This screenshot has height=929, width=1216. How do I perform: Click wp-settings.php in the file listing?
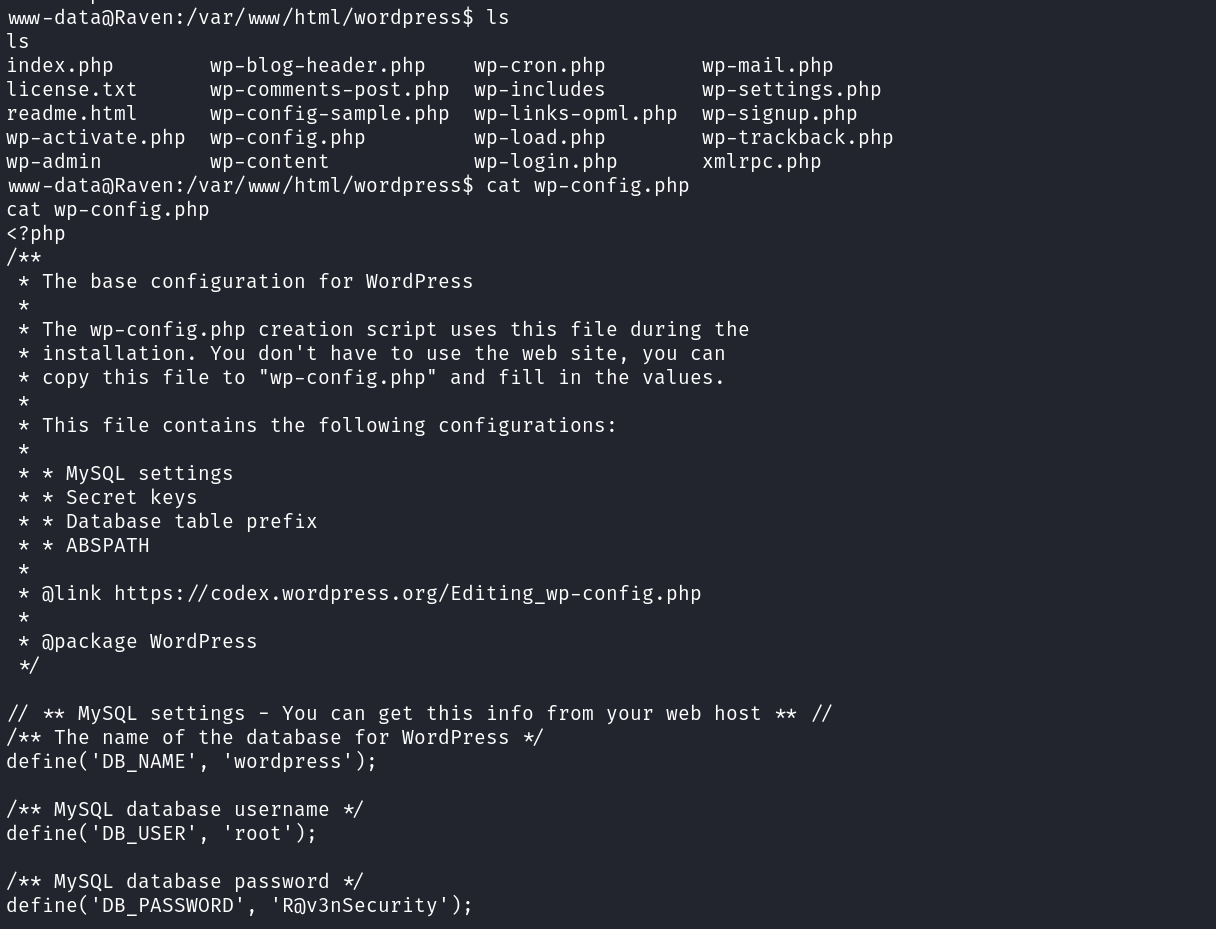[791, 90]
